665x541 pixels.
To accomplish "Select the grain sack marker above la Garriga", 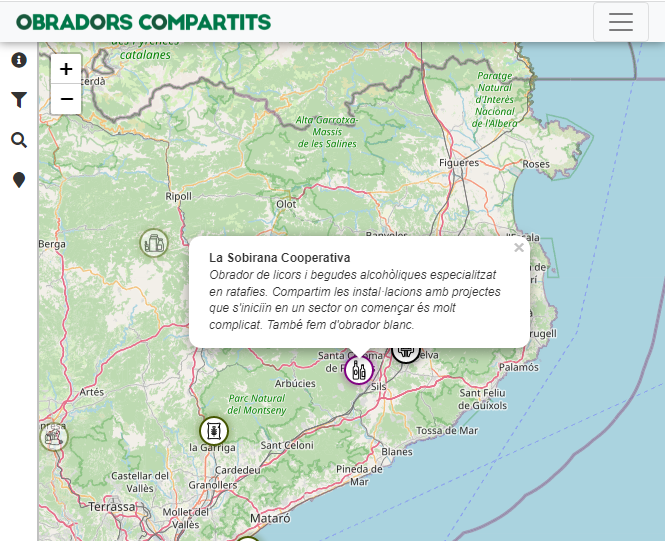I will click(x=214, y=431).
